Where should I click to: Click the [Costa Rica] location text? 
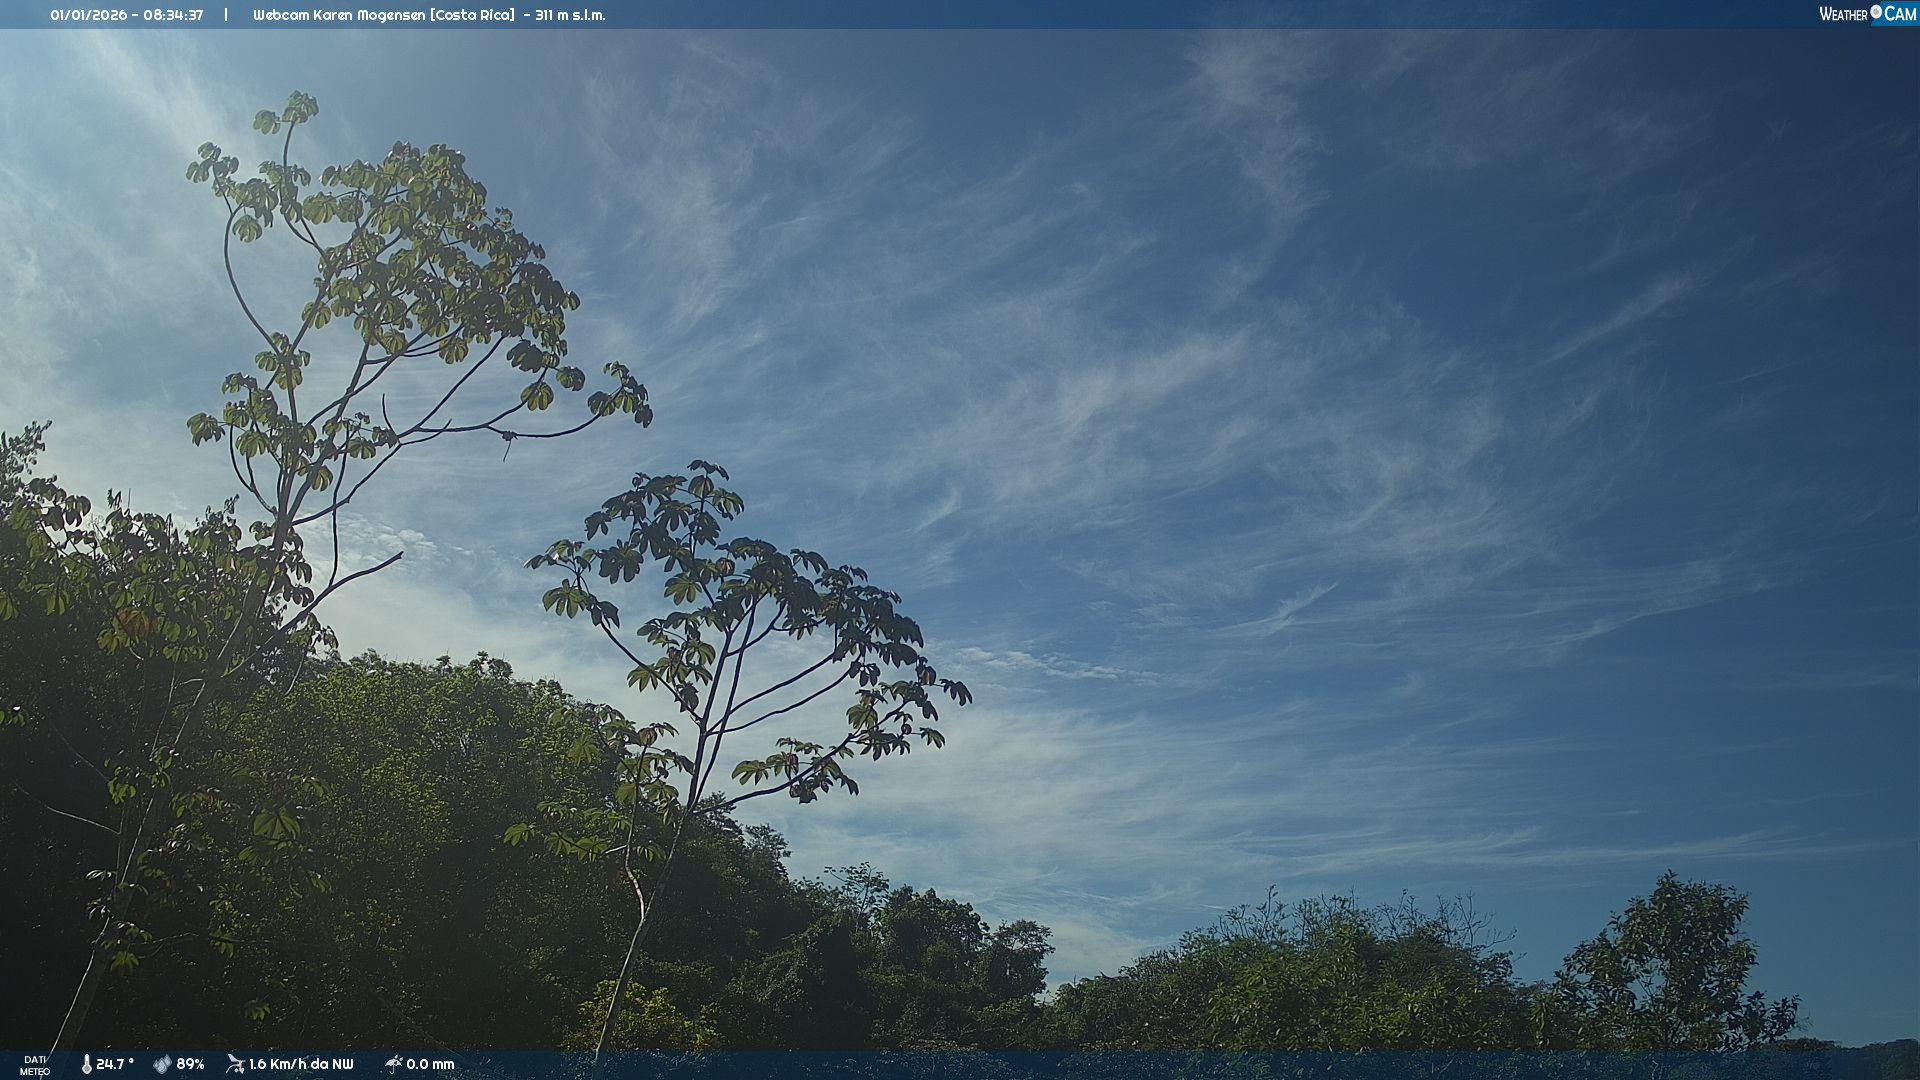tap(473, 15)
